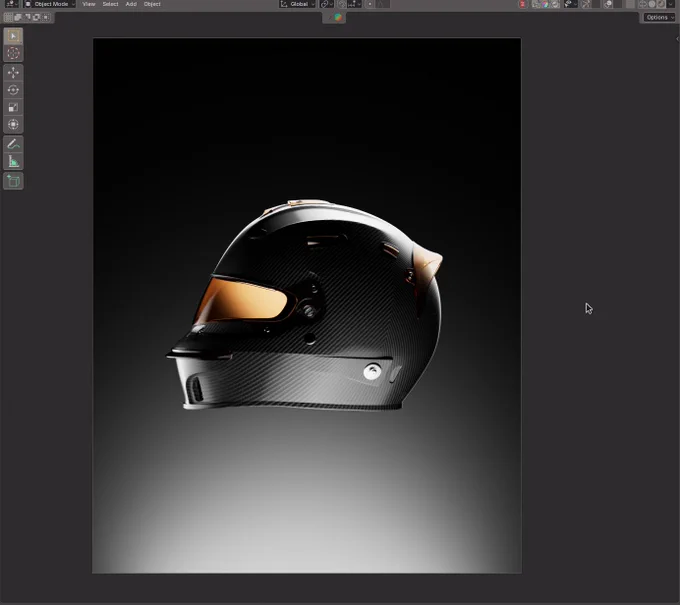Pick the Annotate pencil tool

click(x=13, y=144)
